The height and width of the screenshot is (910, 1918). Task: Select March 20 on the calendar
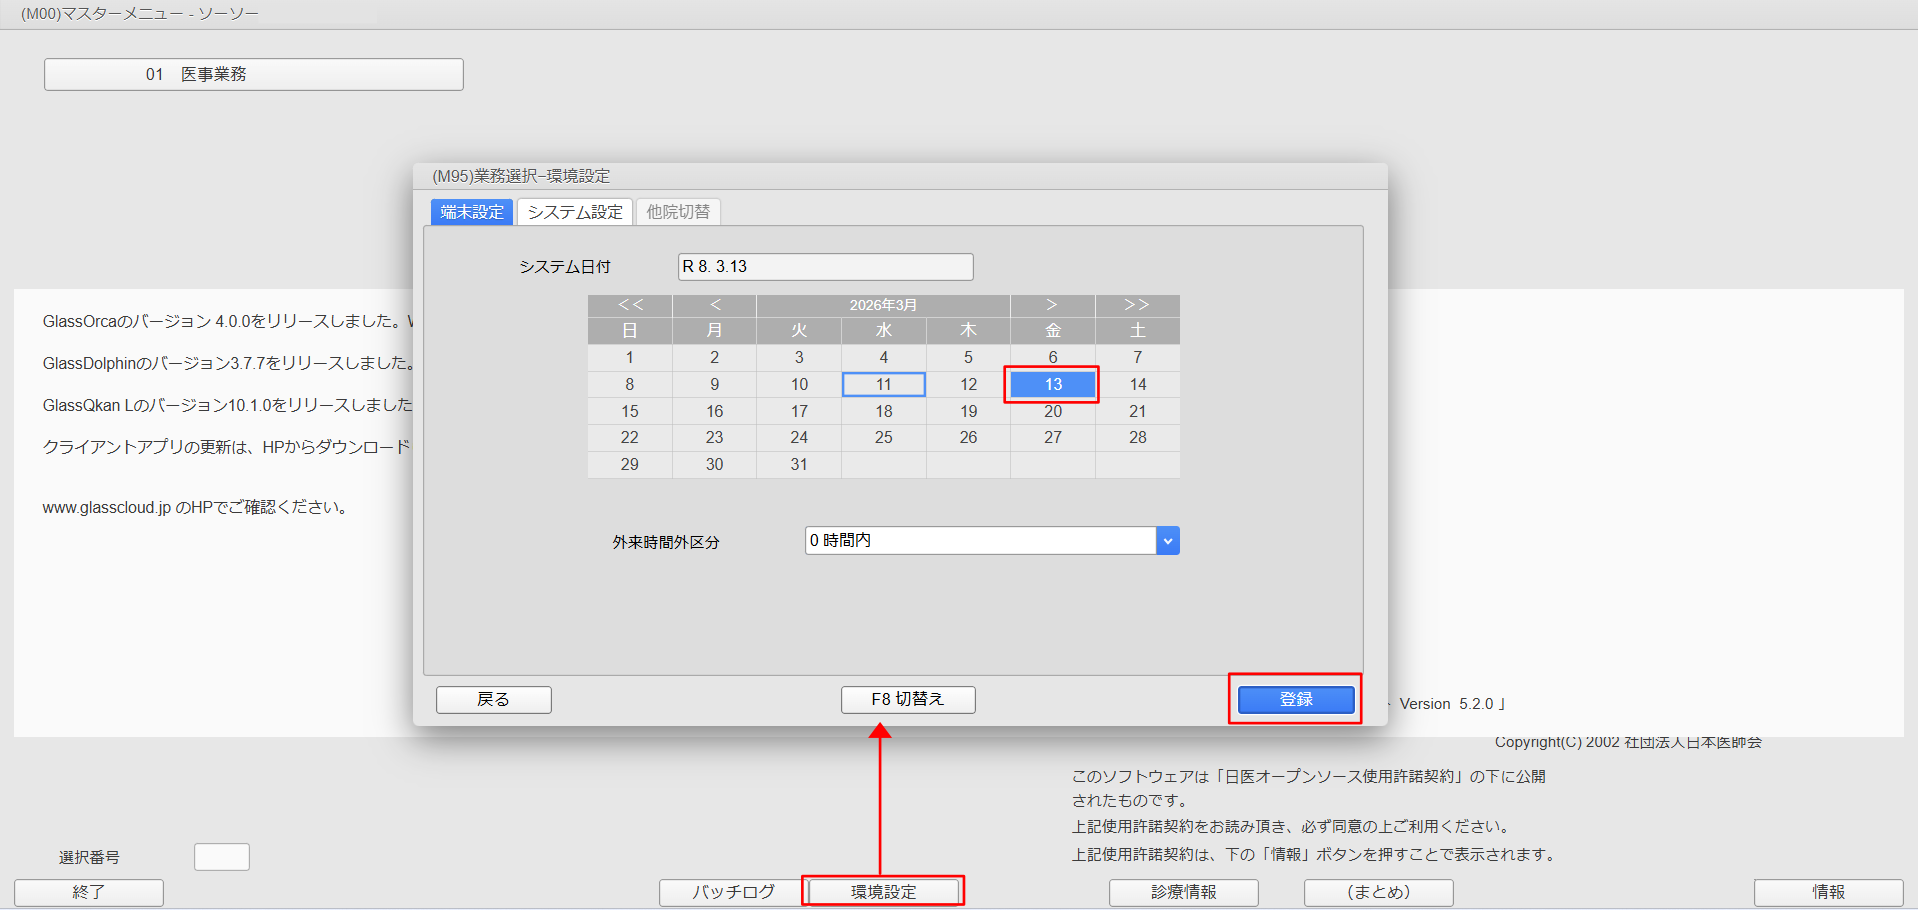(x=1052, y=410)
